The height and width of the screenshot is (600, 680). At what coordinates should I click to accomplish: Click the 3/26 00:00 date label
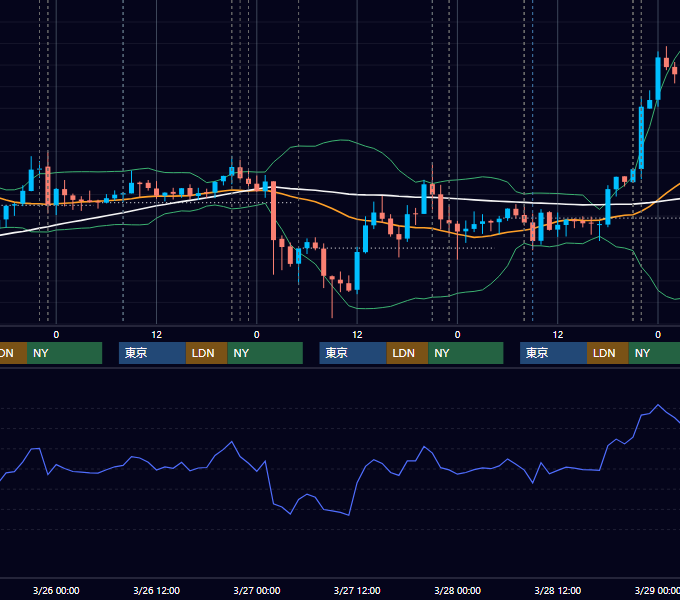point(56,590)
